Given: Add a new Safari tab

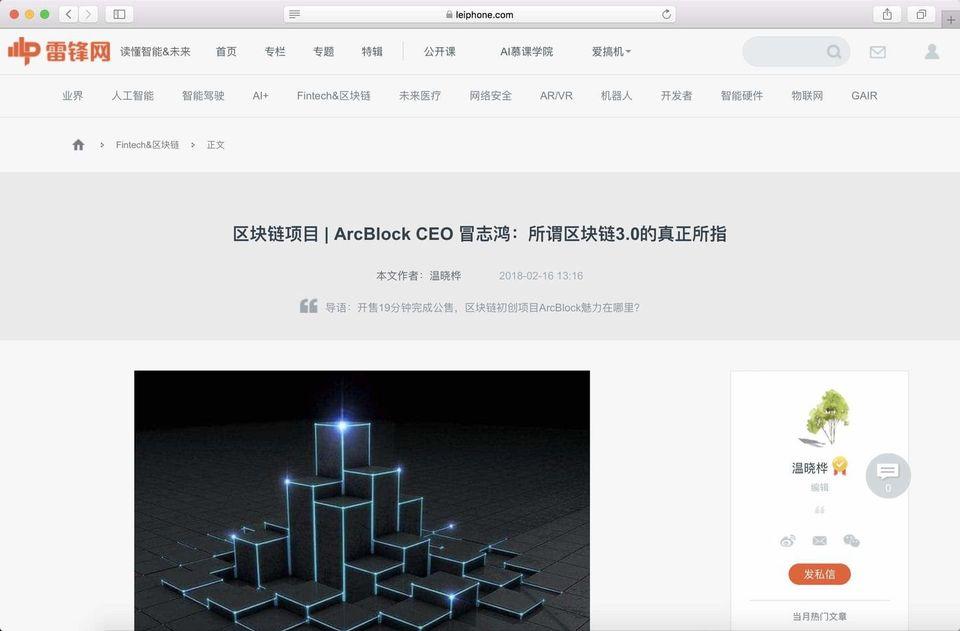Looking at the screenshot, I should pyautogui.click(x=950, y=20).
